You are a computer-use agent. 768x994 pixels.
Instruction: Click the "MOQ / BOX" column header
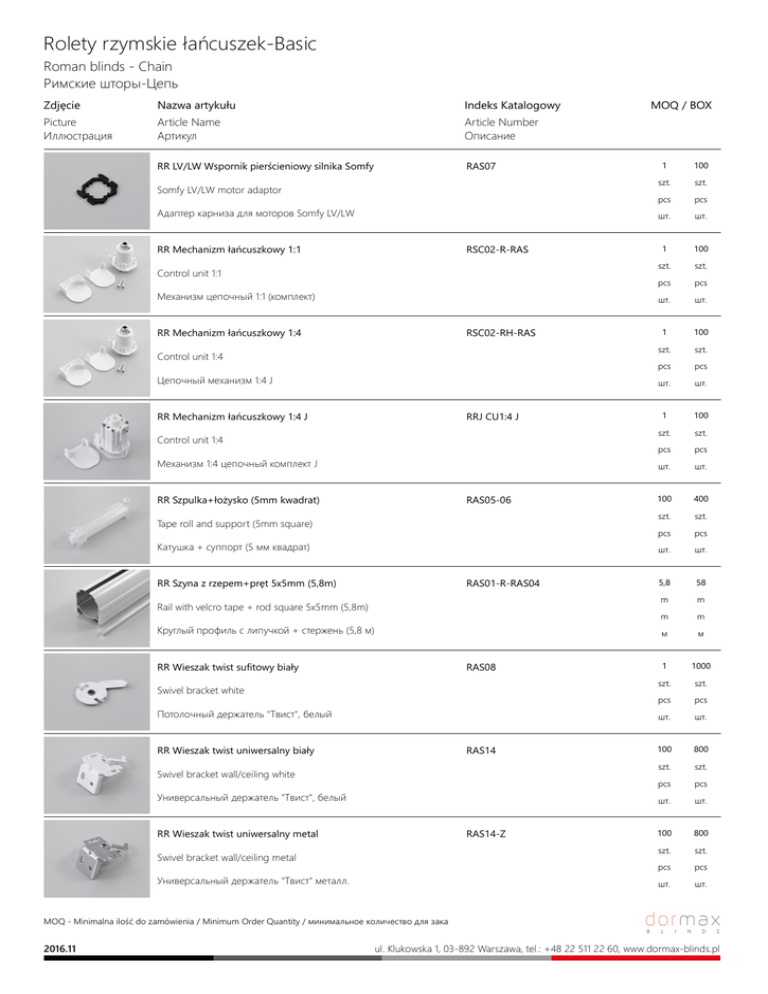[680, 105]
